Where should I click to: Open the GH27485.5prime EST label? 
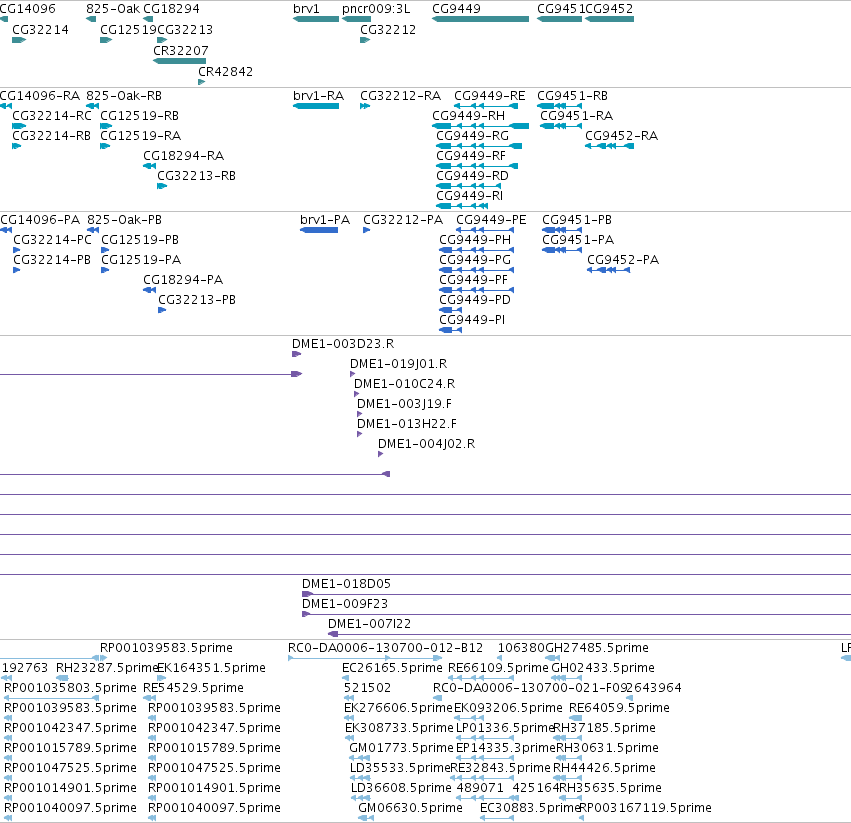(x=596, y=648)
